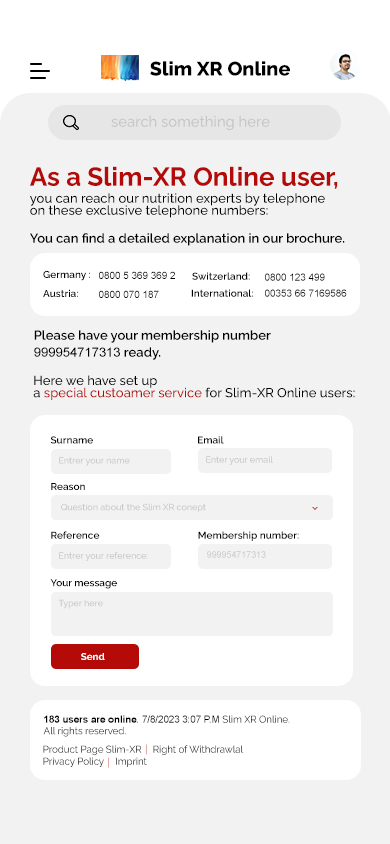Open the Product Page Slim-XR link
The width and height of the screenshot is (390, 844).
92,749
